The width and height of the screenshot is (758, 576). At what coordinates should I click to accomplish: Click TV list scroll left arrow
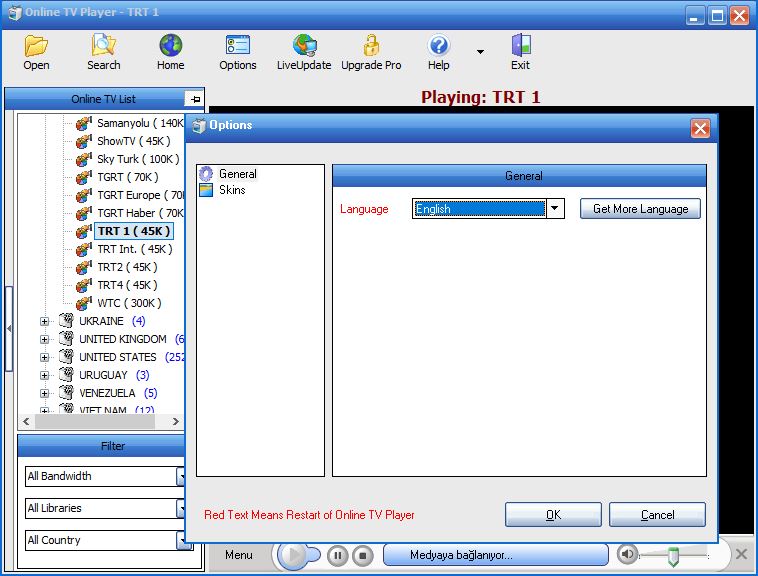(x=26, y=421)
